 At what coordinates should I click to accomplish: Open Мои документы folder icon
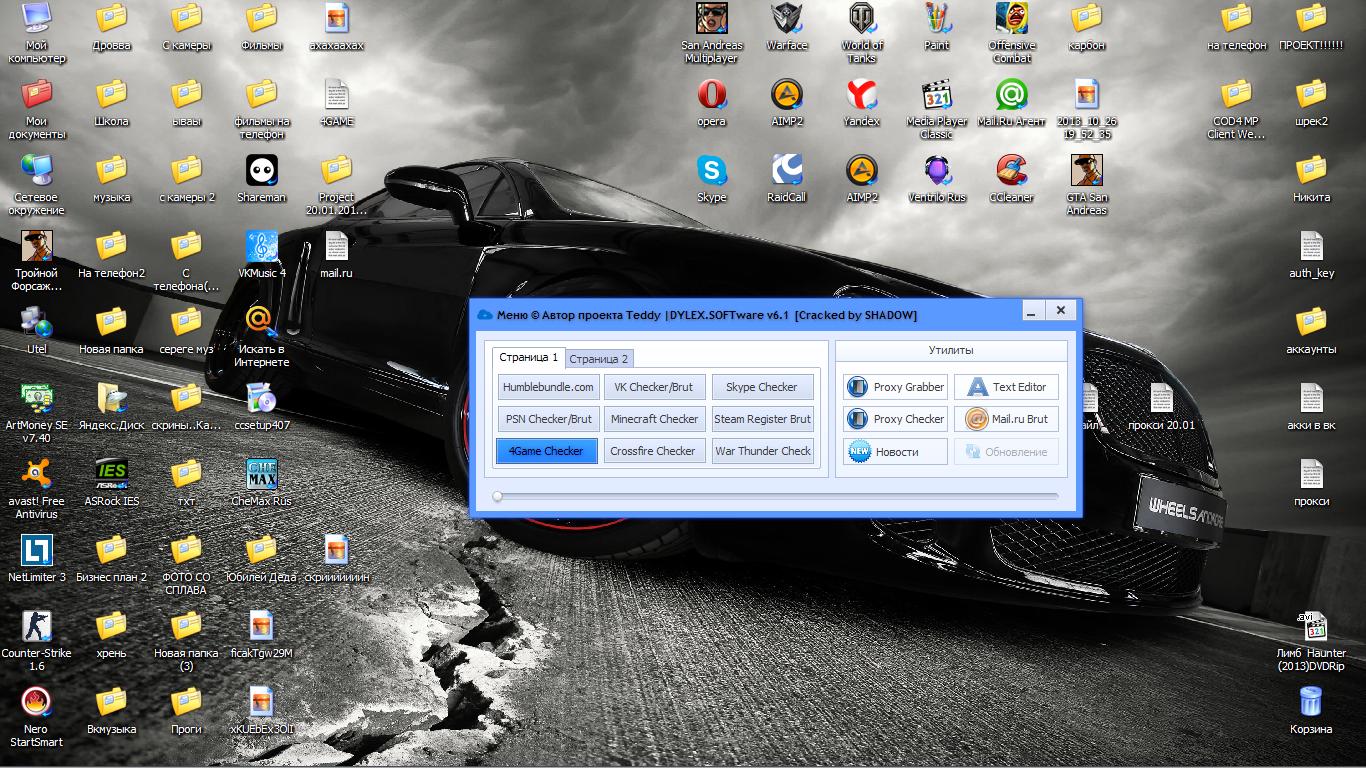[37, 109]
